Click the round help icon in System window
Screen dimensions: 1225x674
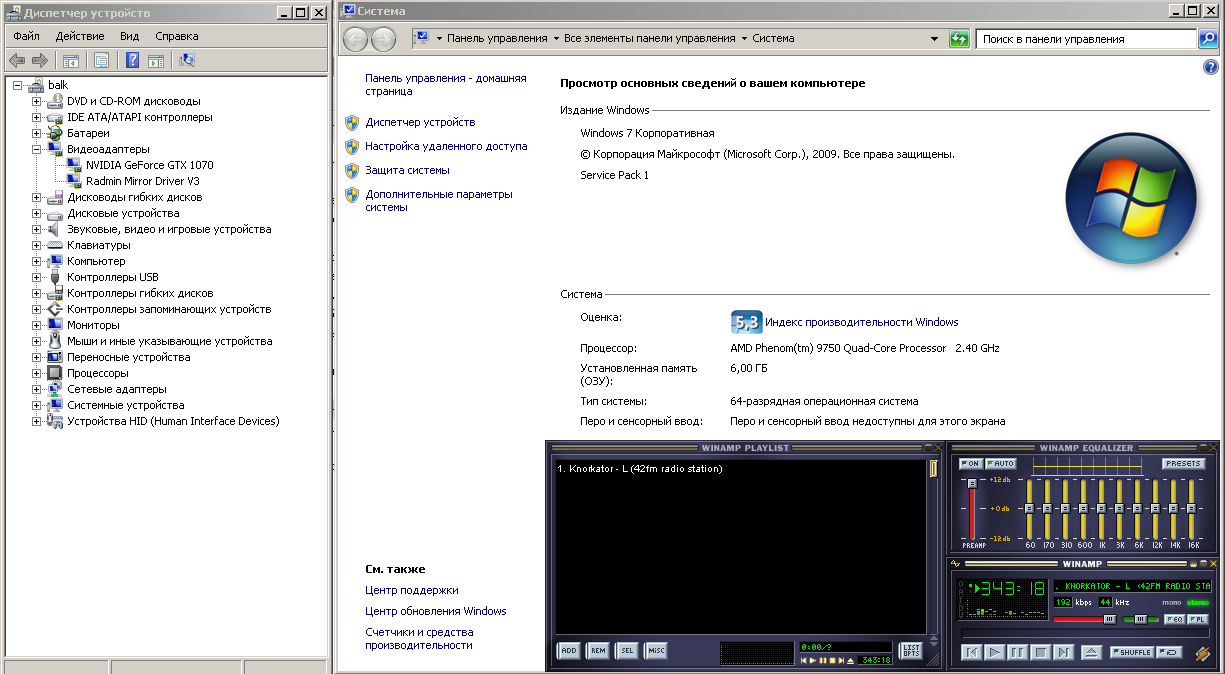[x=1210, y=67]
